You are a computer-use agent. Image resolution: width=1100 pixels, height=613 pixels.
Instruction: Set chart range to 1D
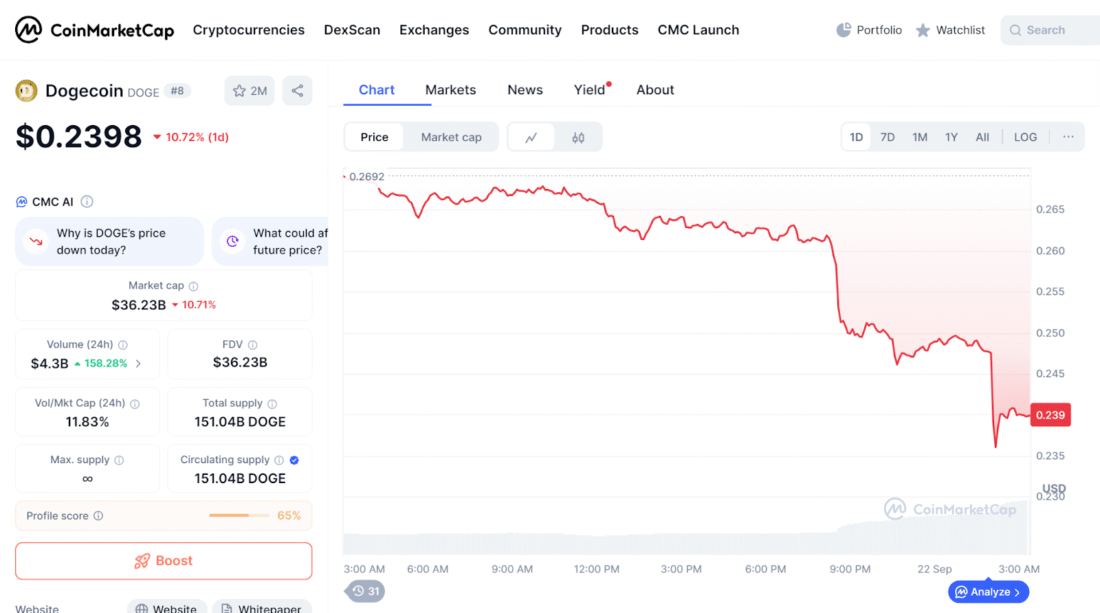click(857, 137)
